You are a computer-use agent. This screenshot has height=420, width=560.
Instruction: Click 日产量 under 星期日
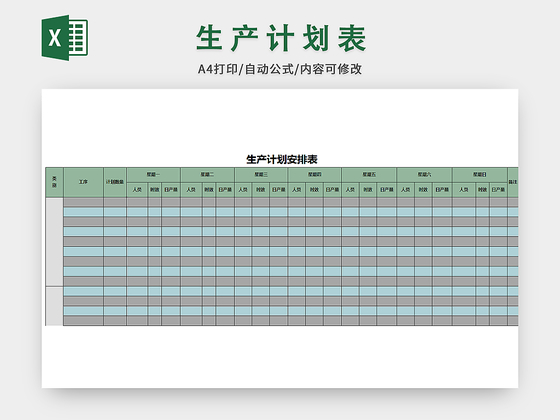coord(498,190)
